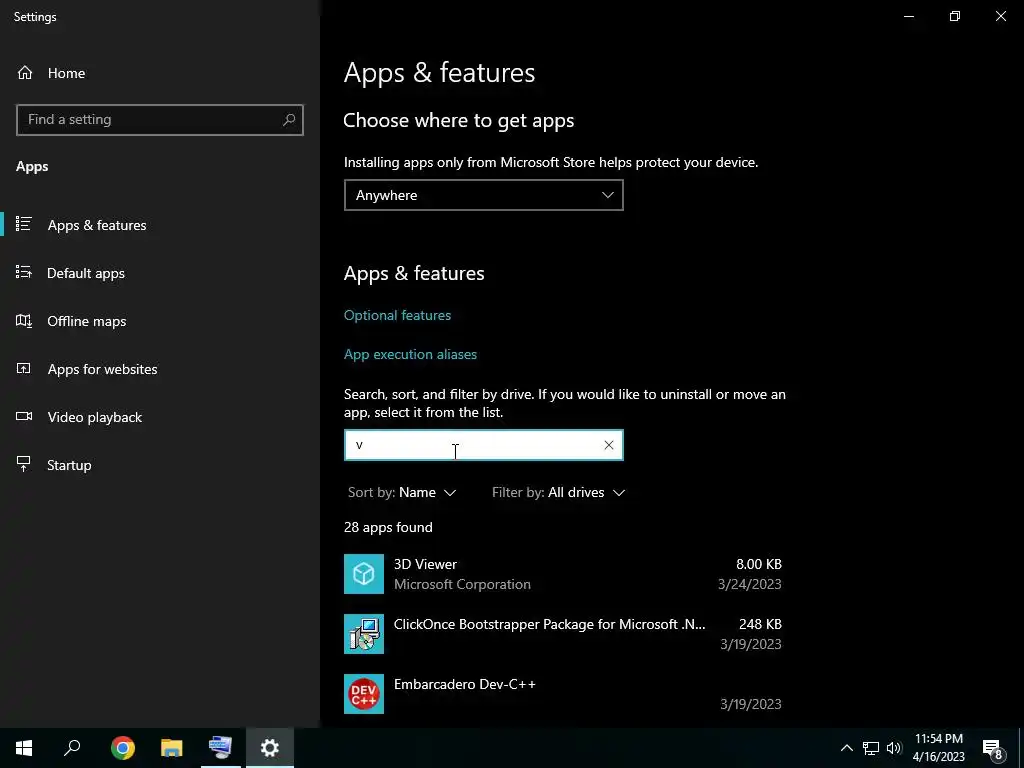Restore down the Settings window
The height and width of the screenshot is (768, 1024).
coord(955,16)
